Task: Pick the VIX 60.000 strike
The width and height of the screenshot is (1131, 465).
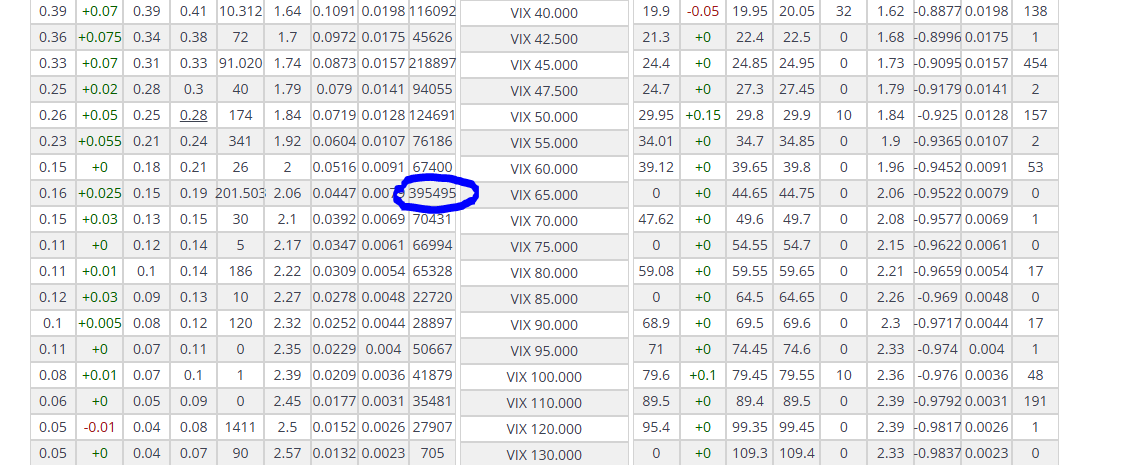Action: pos(544,169)
